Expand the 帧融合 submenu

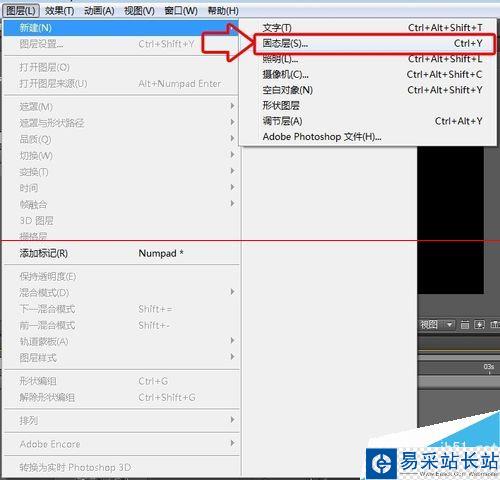coord(121,204)
